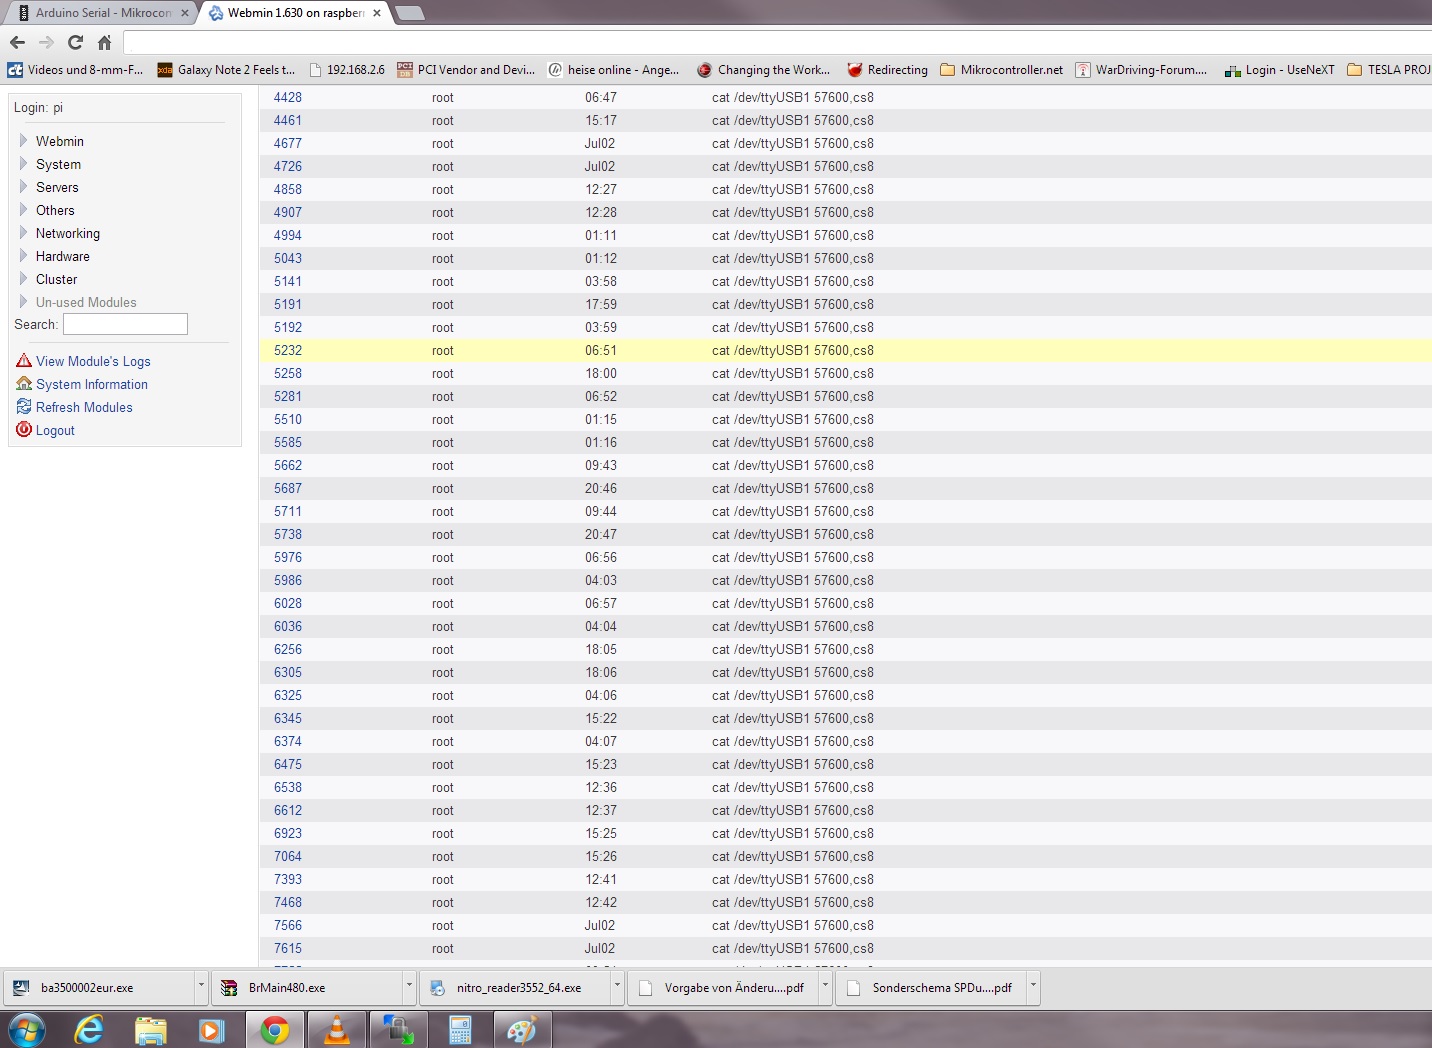Open heise online bookmark
The height and width of the screenshot is (1048, 1432).
[613, 70]
